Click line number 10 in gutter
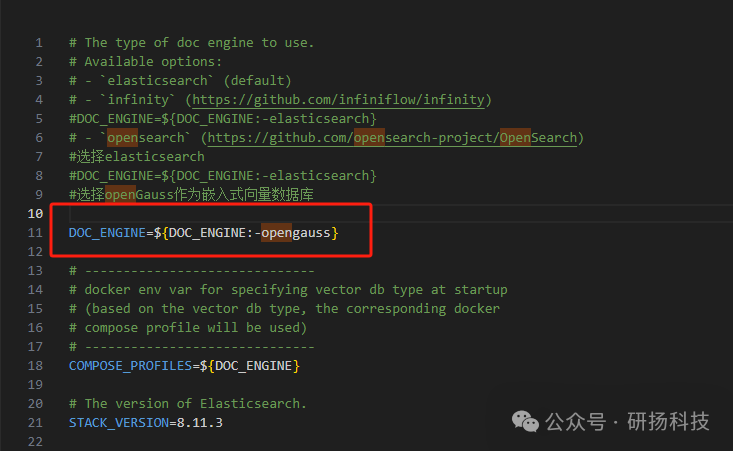 35,214
